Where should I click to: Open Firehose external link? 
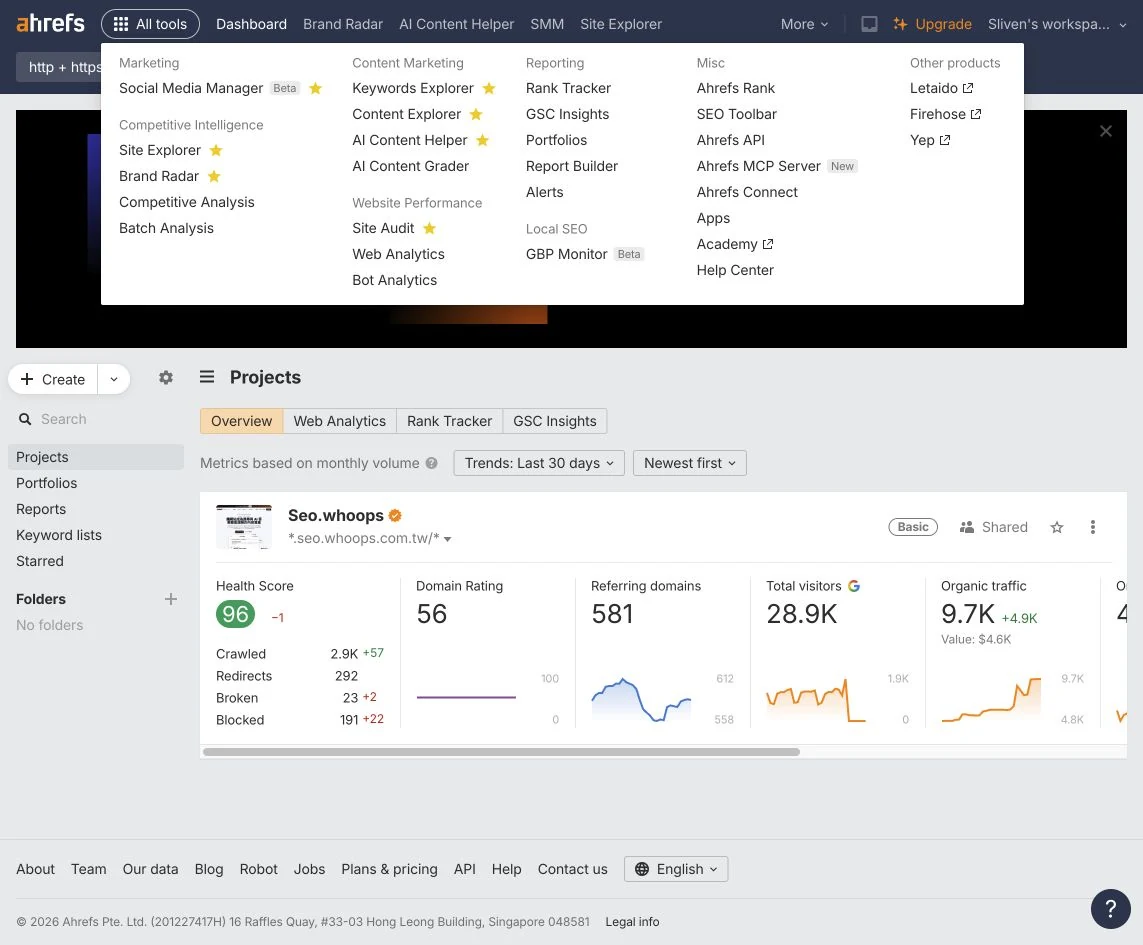point(945,114)
